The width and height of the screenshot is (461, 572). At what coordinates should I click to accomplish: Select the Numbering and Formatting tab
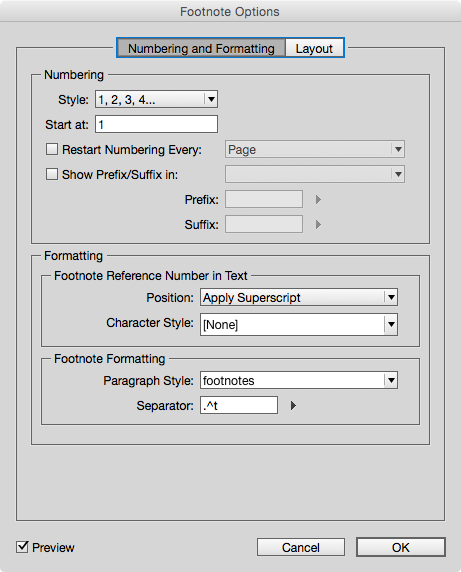pos(201,48)
